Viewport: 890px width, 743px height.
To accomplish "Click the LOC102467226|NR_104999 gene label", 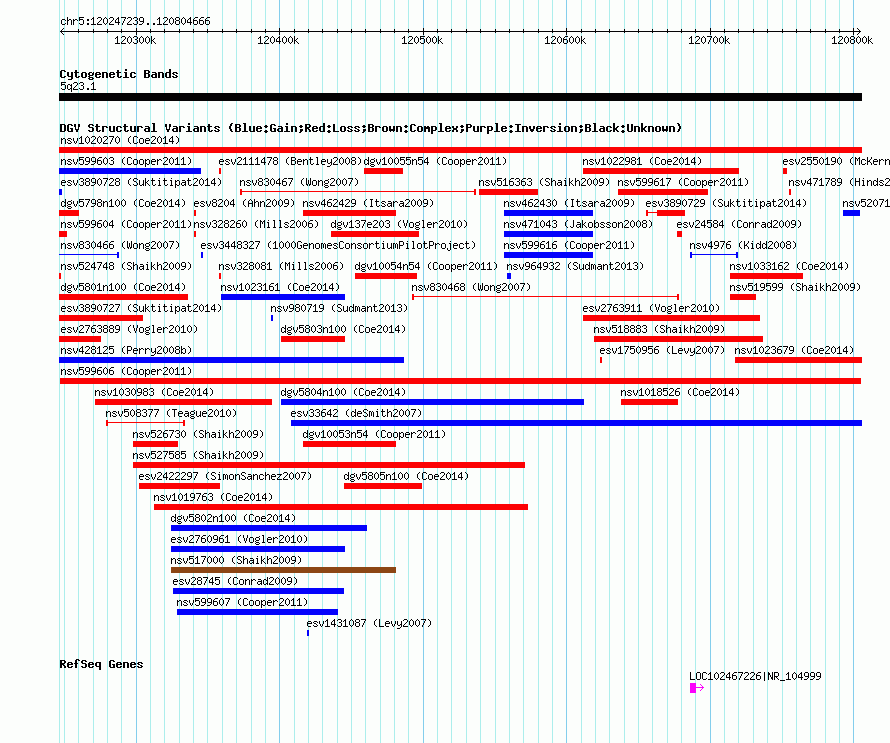I will pyautogui.click(x=755, y=676).
